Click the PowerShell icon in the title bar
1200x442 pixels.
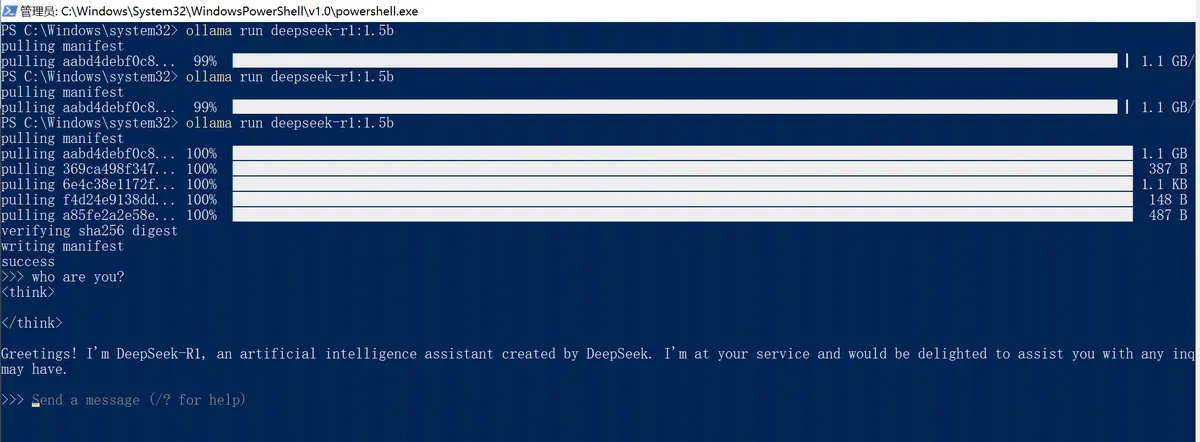pyautogui.click(x=9, y=10)
